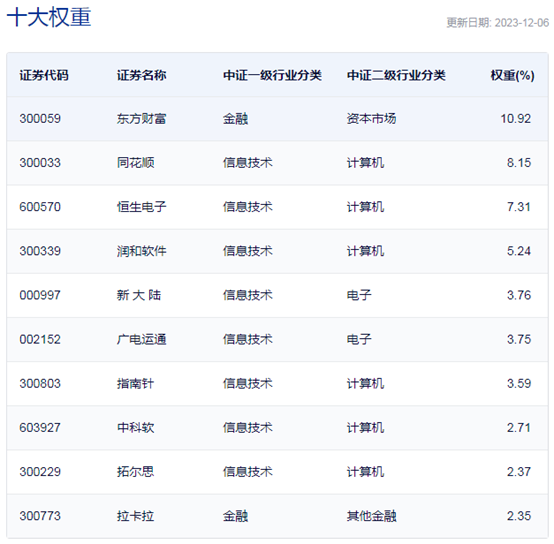Viewport: 554px width, 544px height.
Task: Select stock name 新大陆
Action: click(x=138, y=295)
